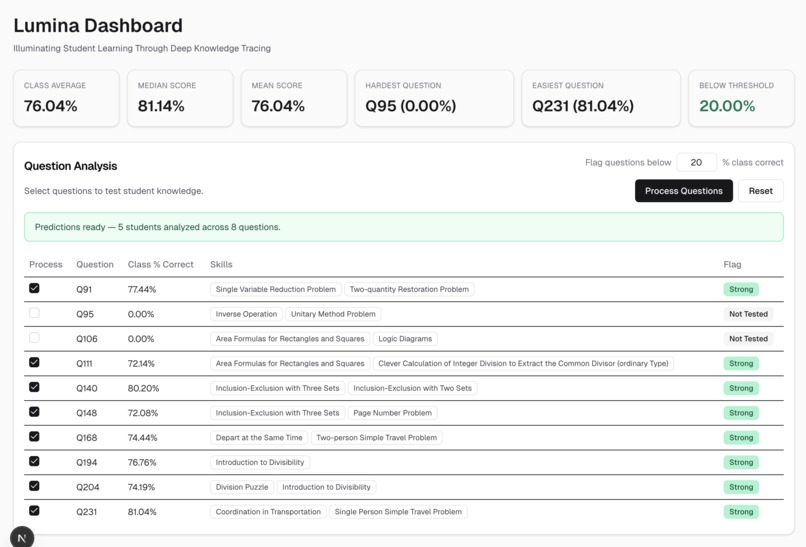Click the Strong flag in the Q204 row
The width and height of the screenshot is (806, 547).
[x=741, y=487]
